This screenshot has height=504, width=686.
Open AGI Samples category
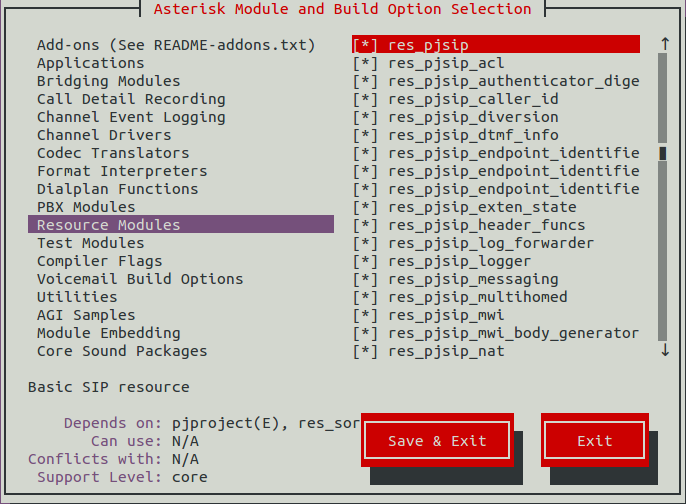point(86,315)
